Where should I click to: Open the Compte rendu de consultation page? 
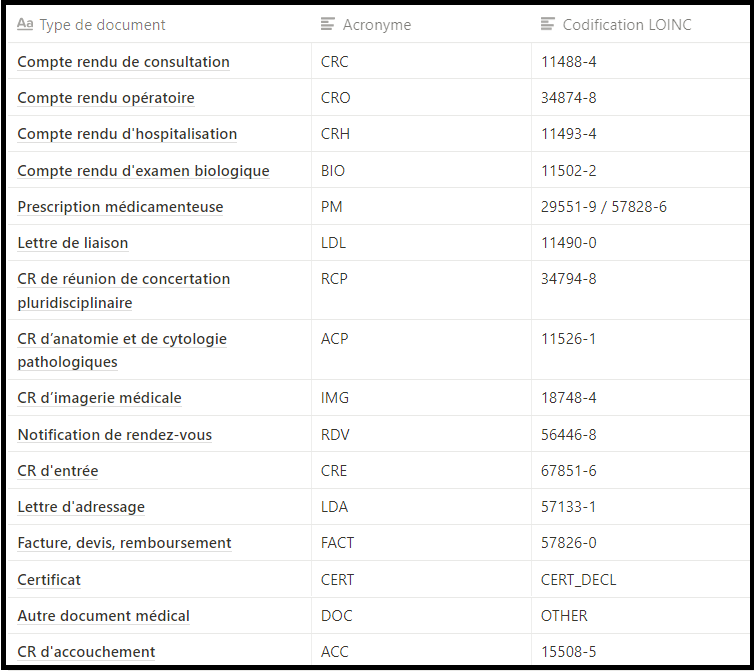click(123, 62)
